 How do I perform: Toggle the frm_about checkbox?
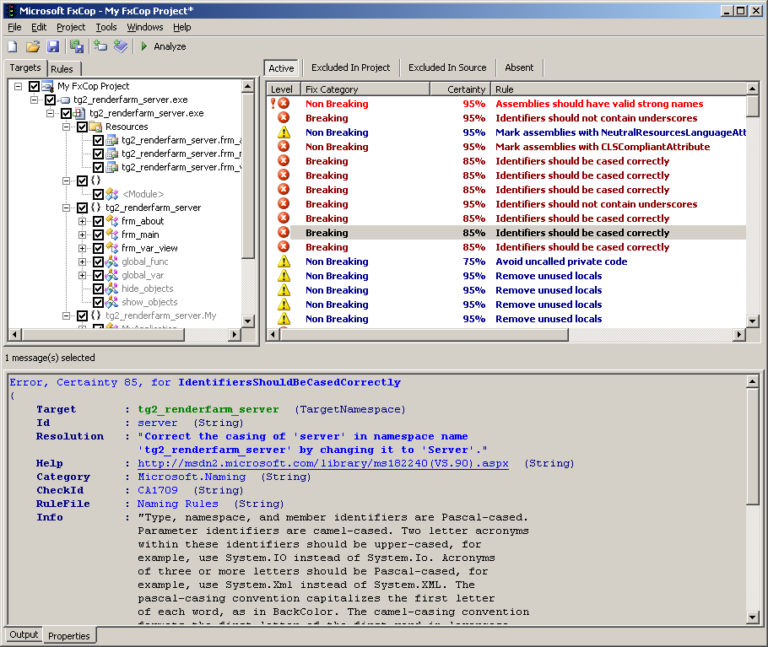coord(98,221)
